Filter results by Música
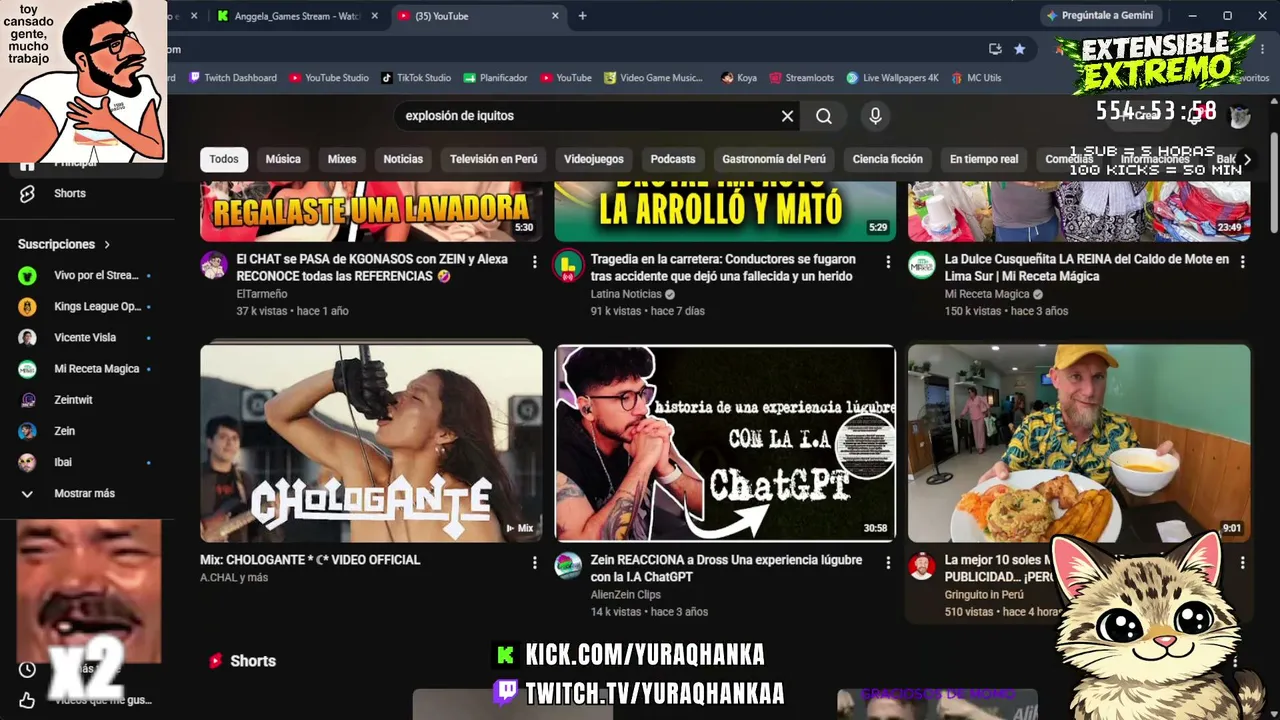The image size is (1280, 720). click(x=283, y=159)
